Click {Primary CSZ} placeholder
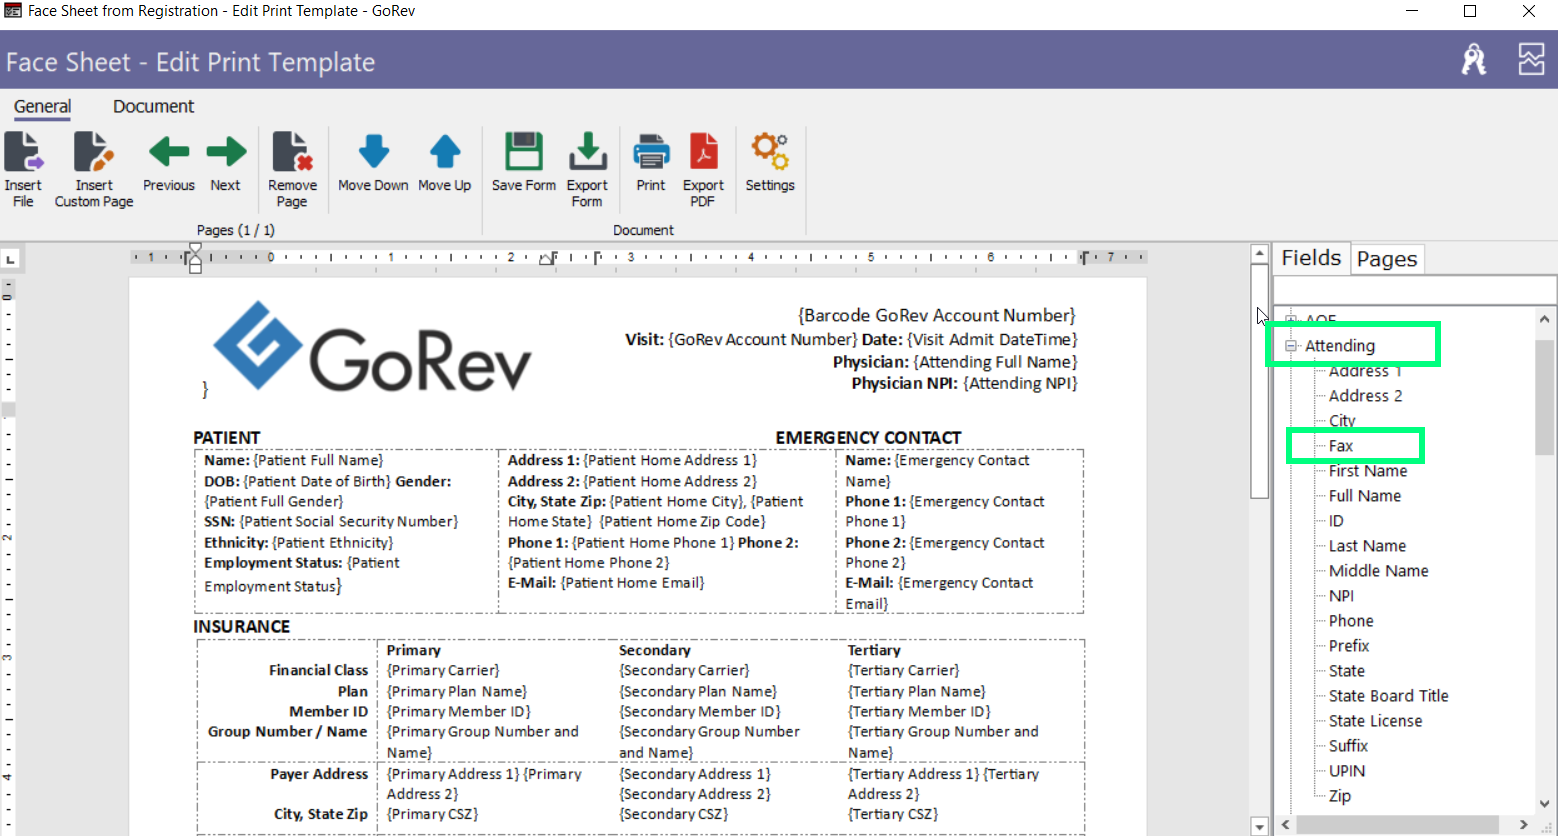 (x=432, y=814)
